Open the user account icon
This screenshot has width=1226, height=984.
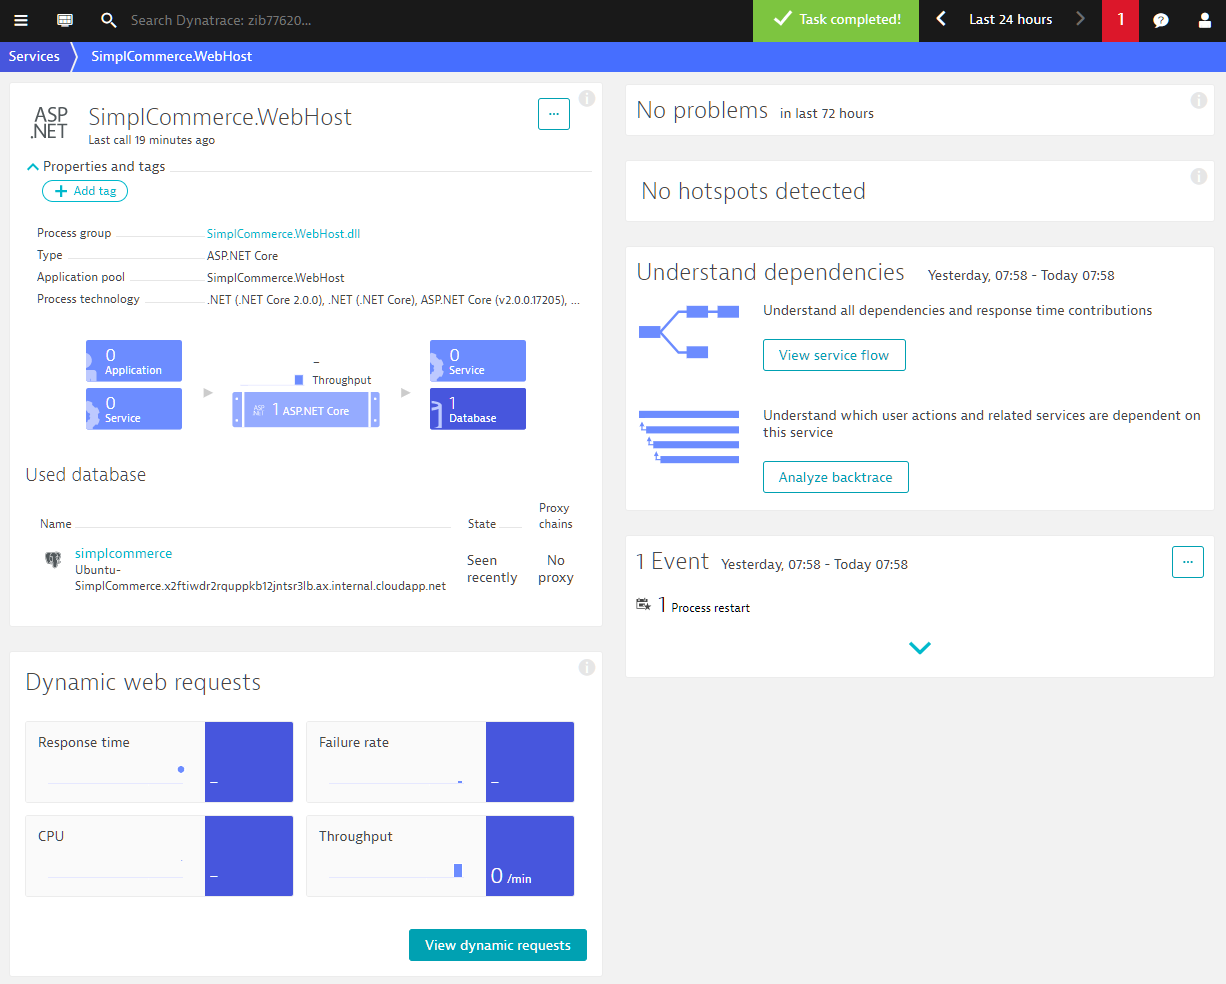coord(1205,20)
